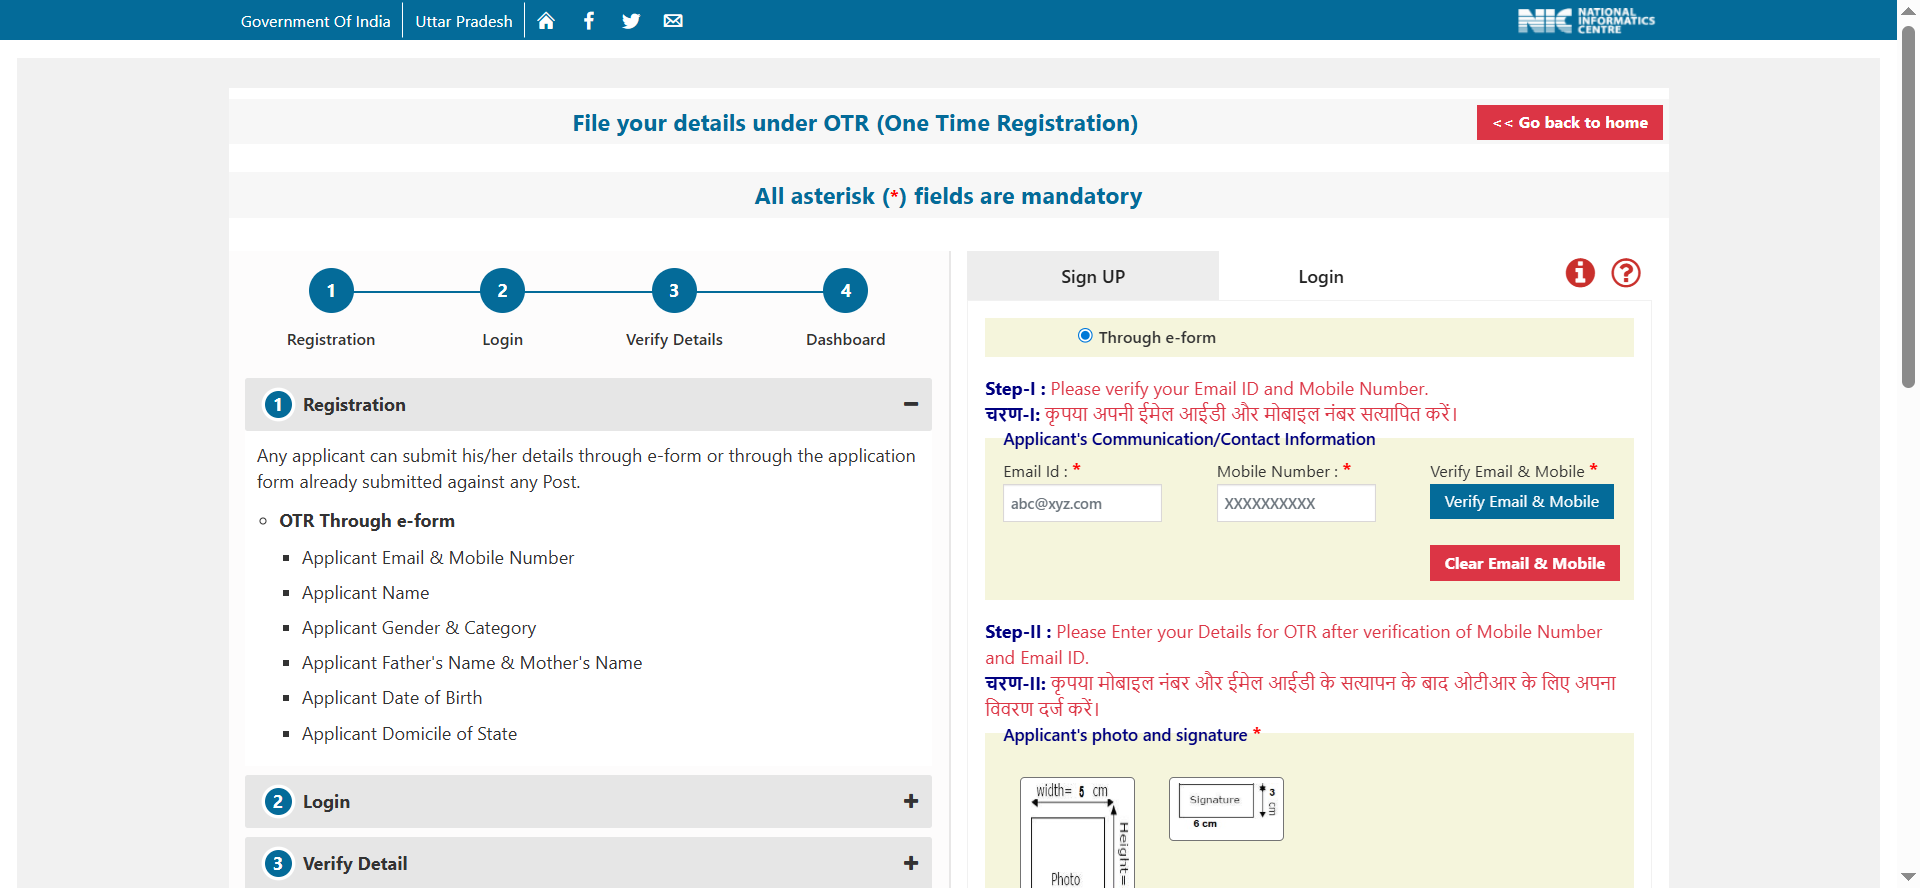1920x888 pixels.
Task: Click the NIC National Informatics Centre logo
Action: click(x=1586, y=21)
